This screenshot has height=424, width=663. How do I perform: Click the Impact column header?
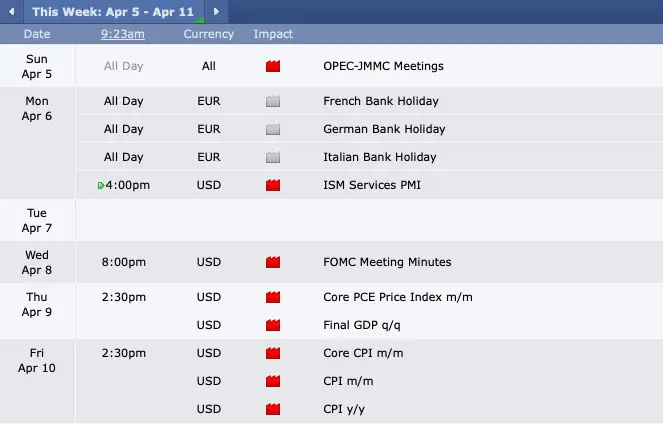[x=273, y=34]
